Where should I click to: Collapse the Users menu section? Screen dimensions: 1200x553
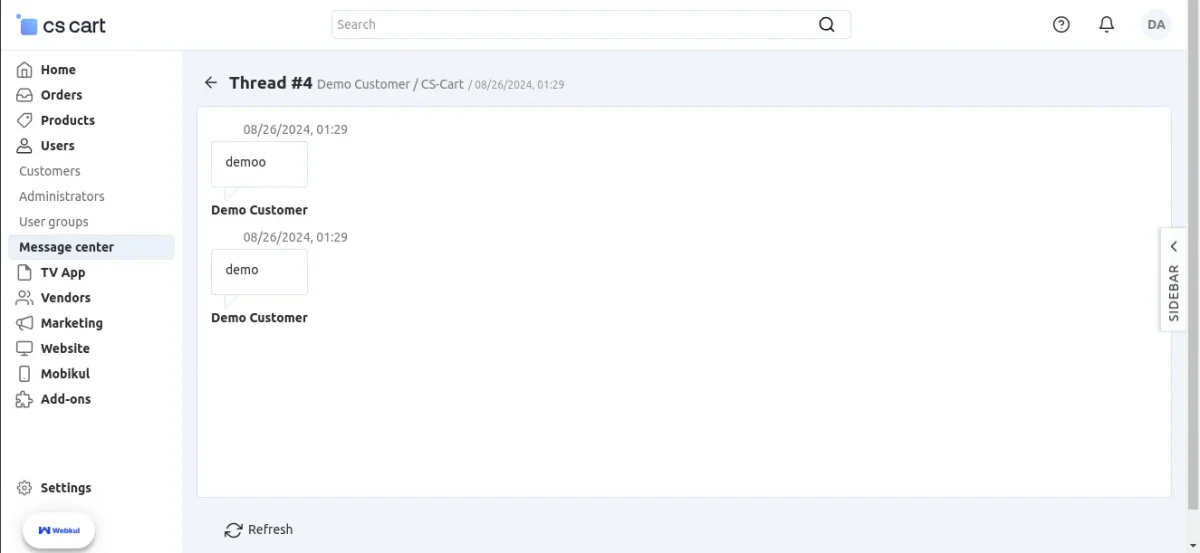pos(57,146)
